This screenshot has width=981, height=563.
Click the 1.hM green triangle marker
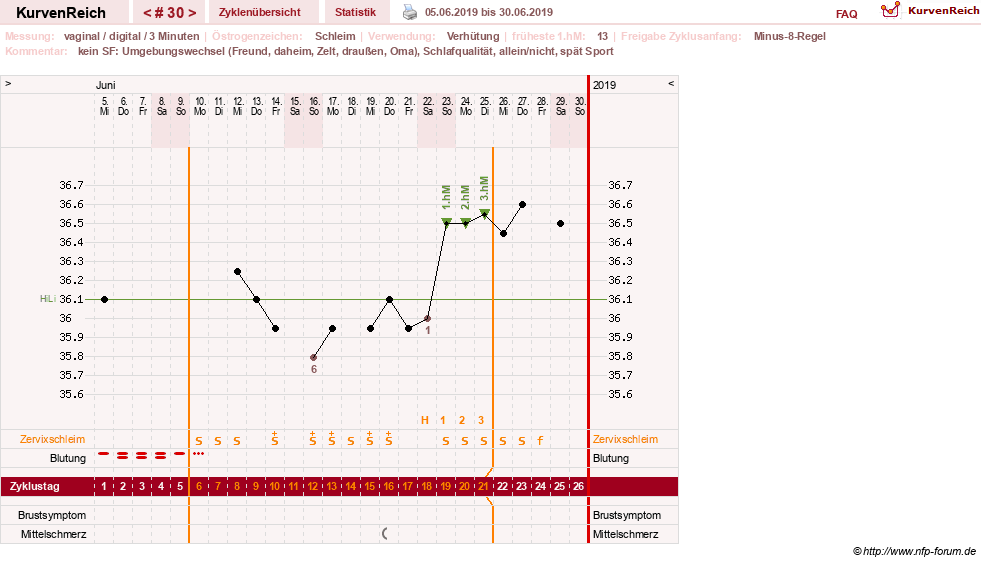[446, 221]
